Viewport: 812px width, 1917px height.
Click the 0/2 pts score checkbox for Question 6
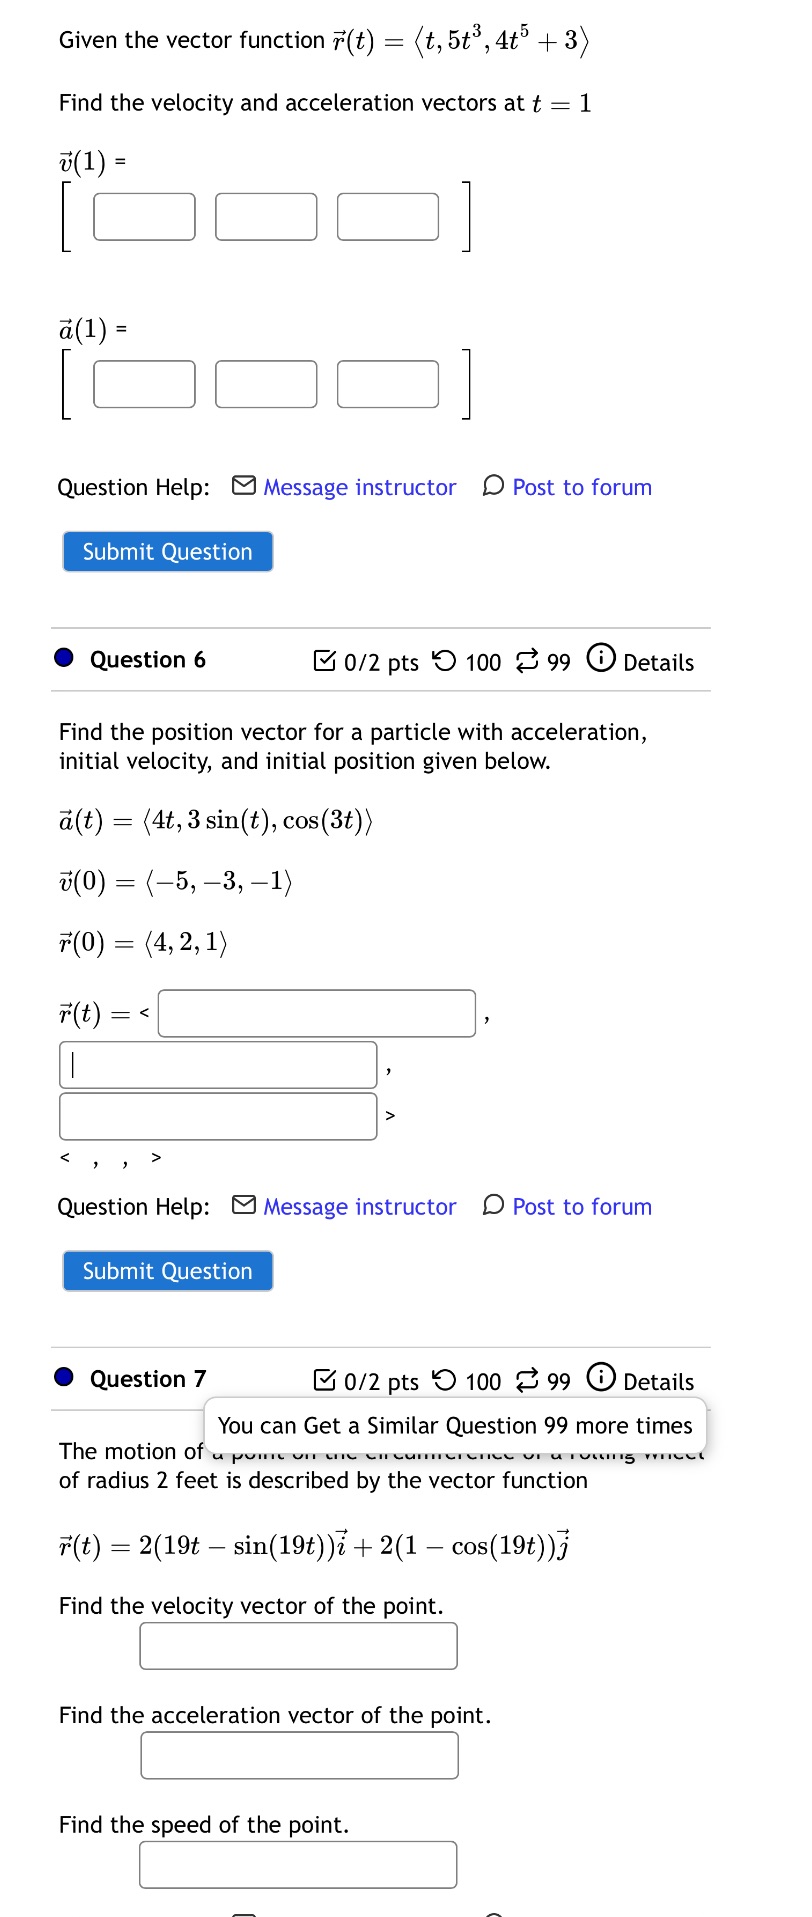[324, 661]
